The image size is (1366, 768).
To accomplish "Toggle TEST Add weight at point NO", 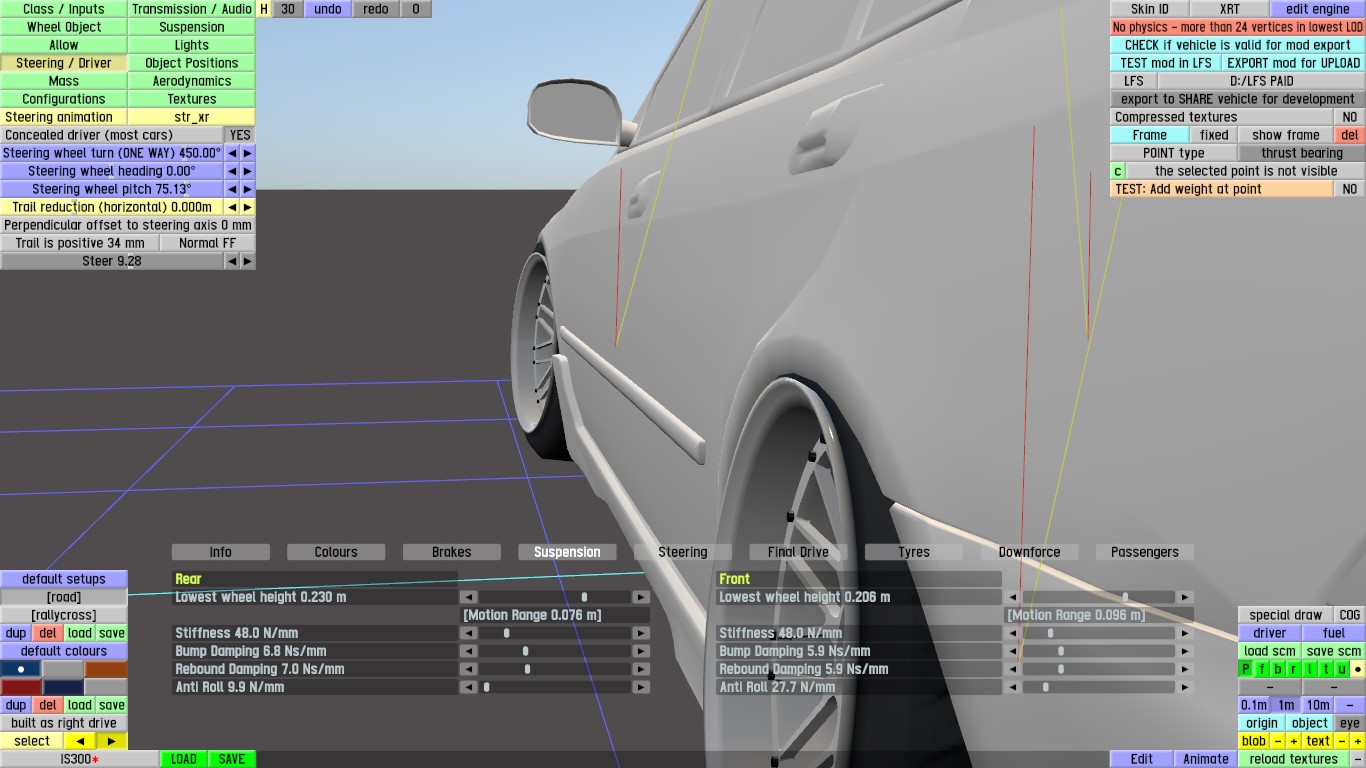I will [1350, 189].
